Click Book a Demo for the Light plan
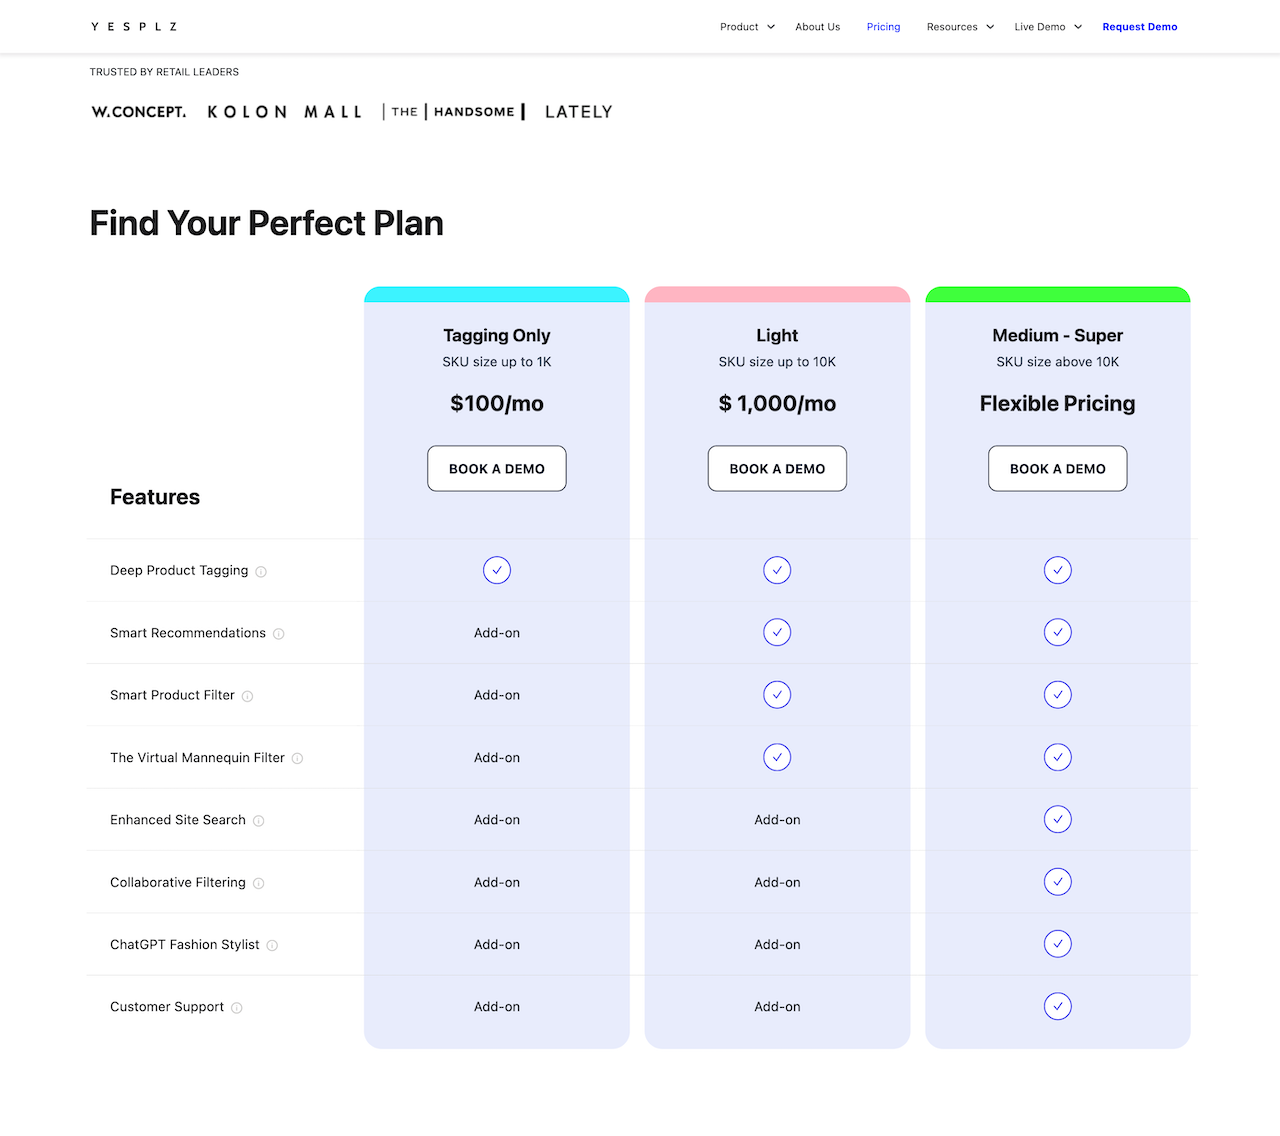Screen dimensions: 1280x1136 pos(777,468)
